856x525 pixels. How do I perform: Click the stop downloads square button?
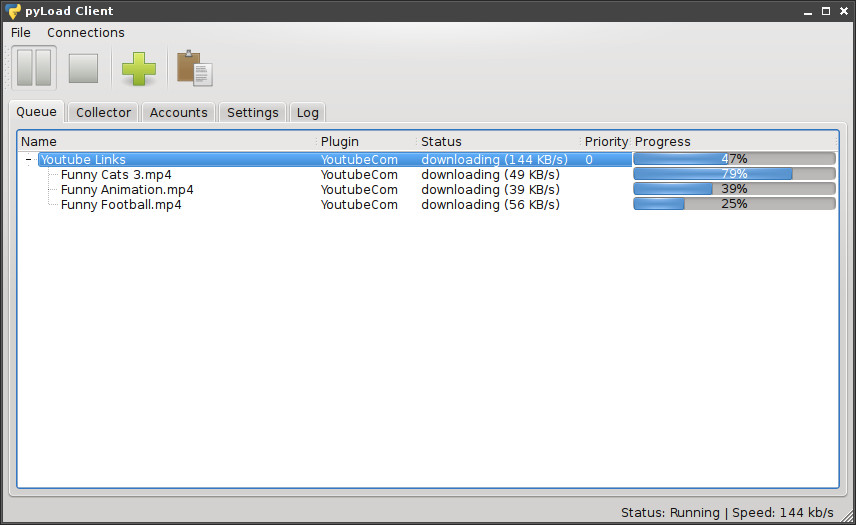coord(83,68)
